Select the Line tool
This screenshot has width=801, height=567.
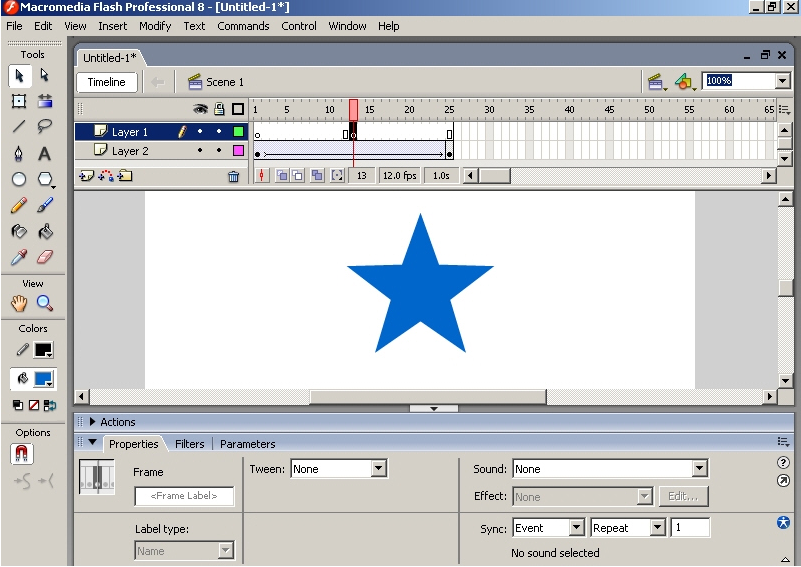point(19,126)
